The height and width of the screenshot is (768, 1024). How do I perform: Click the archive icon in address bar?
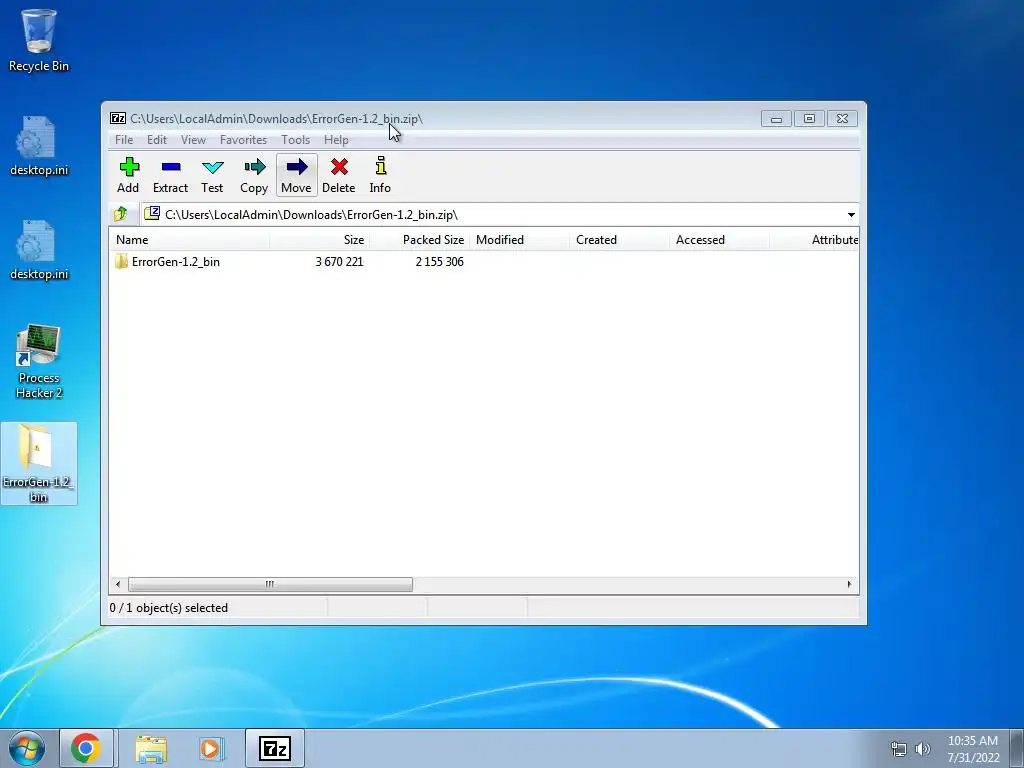click(152, 214)
